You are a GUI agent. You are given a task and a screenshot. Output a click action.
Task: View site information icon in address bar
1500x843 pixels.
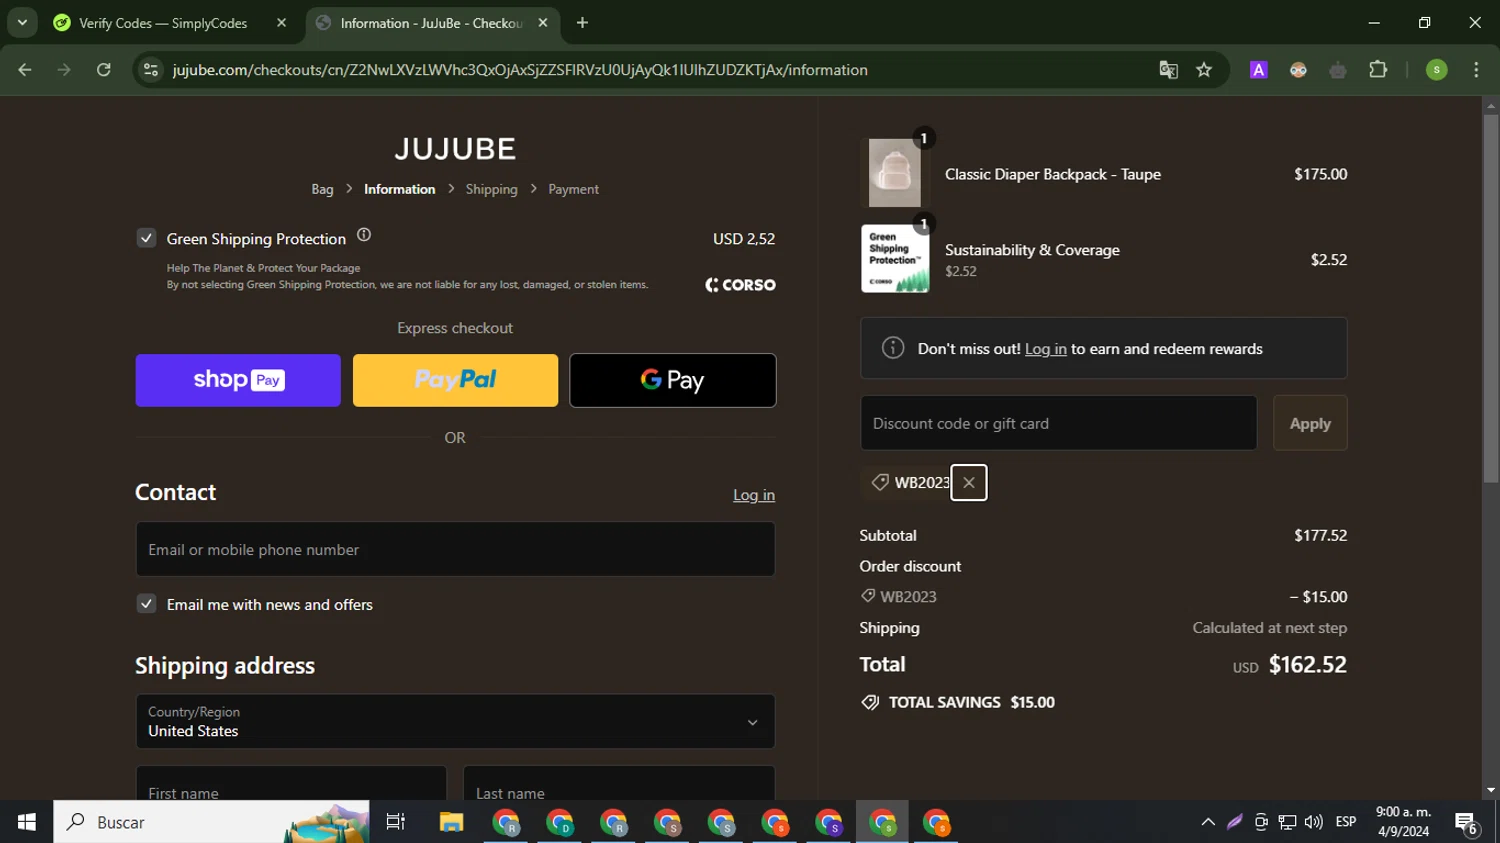pos(151,70)
